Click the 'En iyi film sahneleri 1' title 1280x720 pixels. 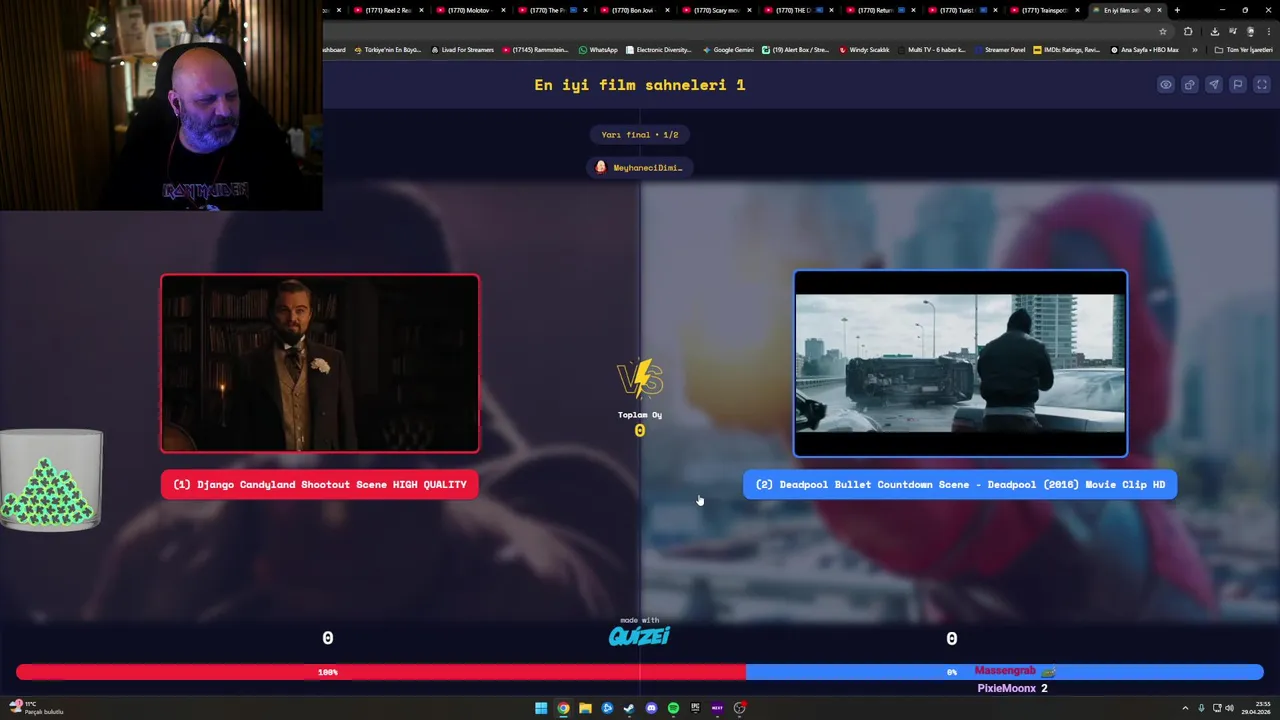pyautogui.click(x=640, y=85)
